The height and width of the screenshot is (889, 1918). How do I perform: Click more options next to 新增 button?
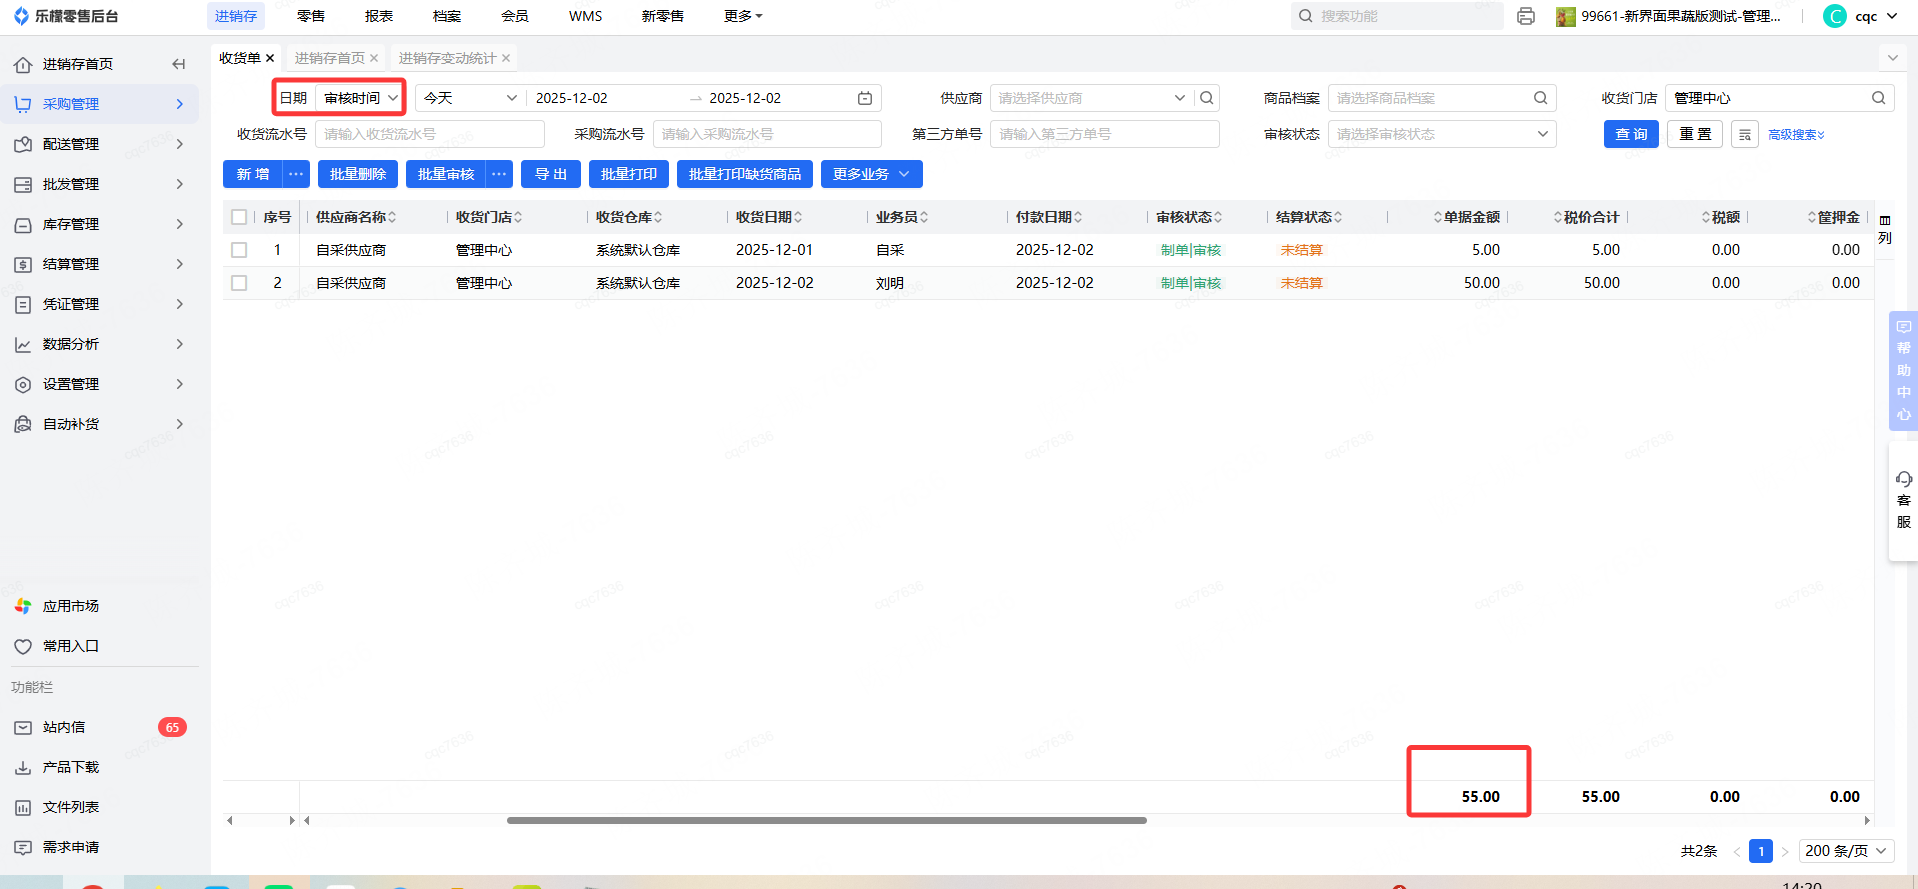(296, 174)
